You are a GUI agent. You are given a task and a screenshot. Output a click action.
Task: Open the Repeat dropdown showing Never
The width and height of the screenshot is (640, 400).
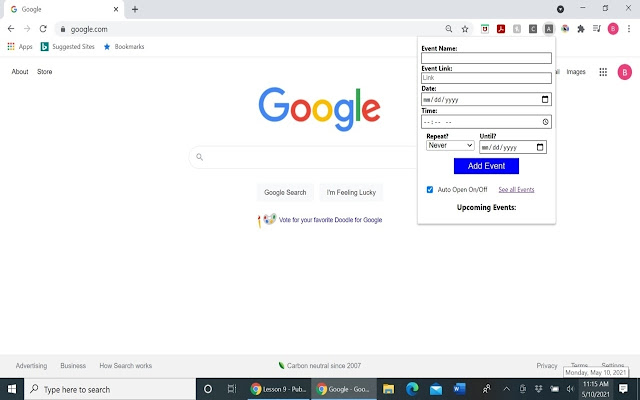pyautogui.click(x=450, y=145)
